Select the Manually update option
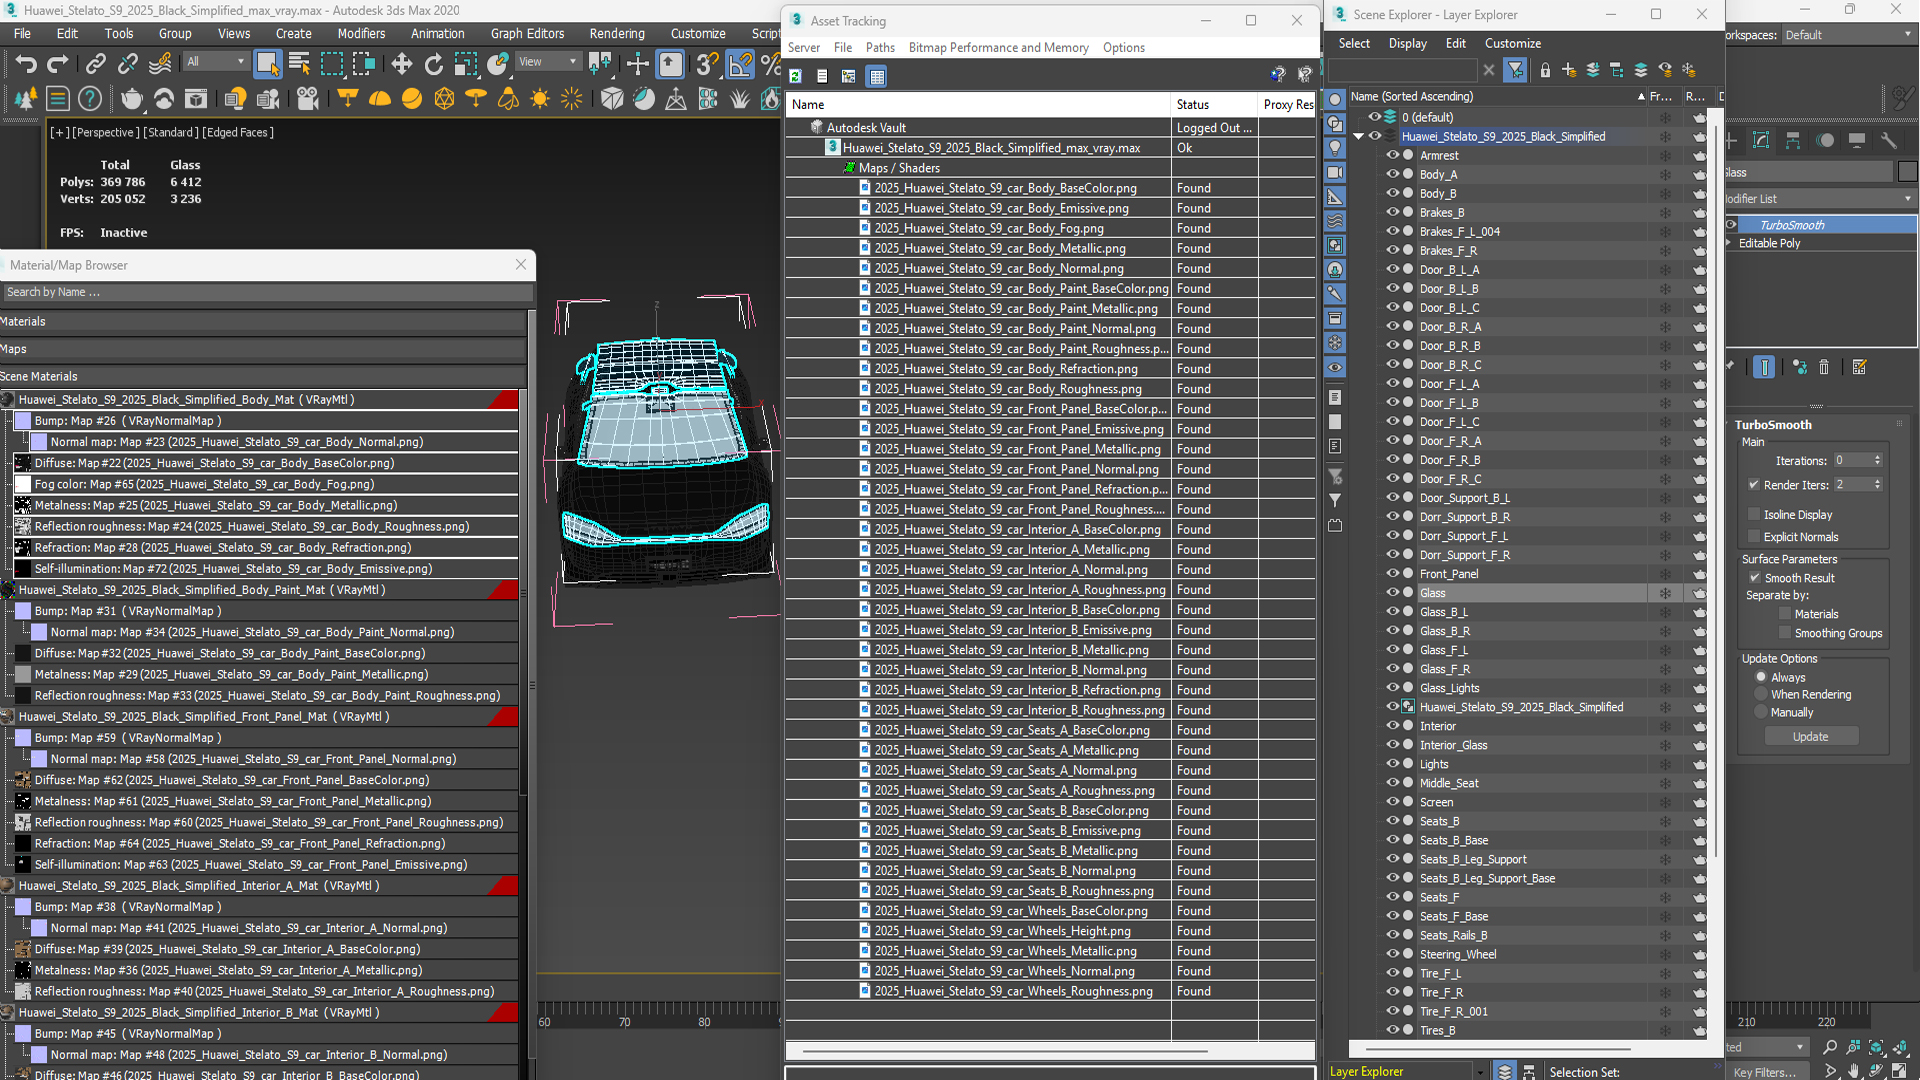 [1761, 712]
